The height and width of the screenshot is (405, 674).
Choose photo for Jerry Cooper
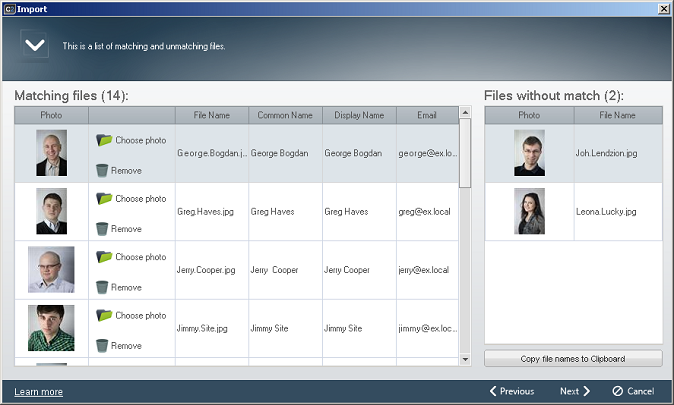(131, 257)
